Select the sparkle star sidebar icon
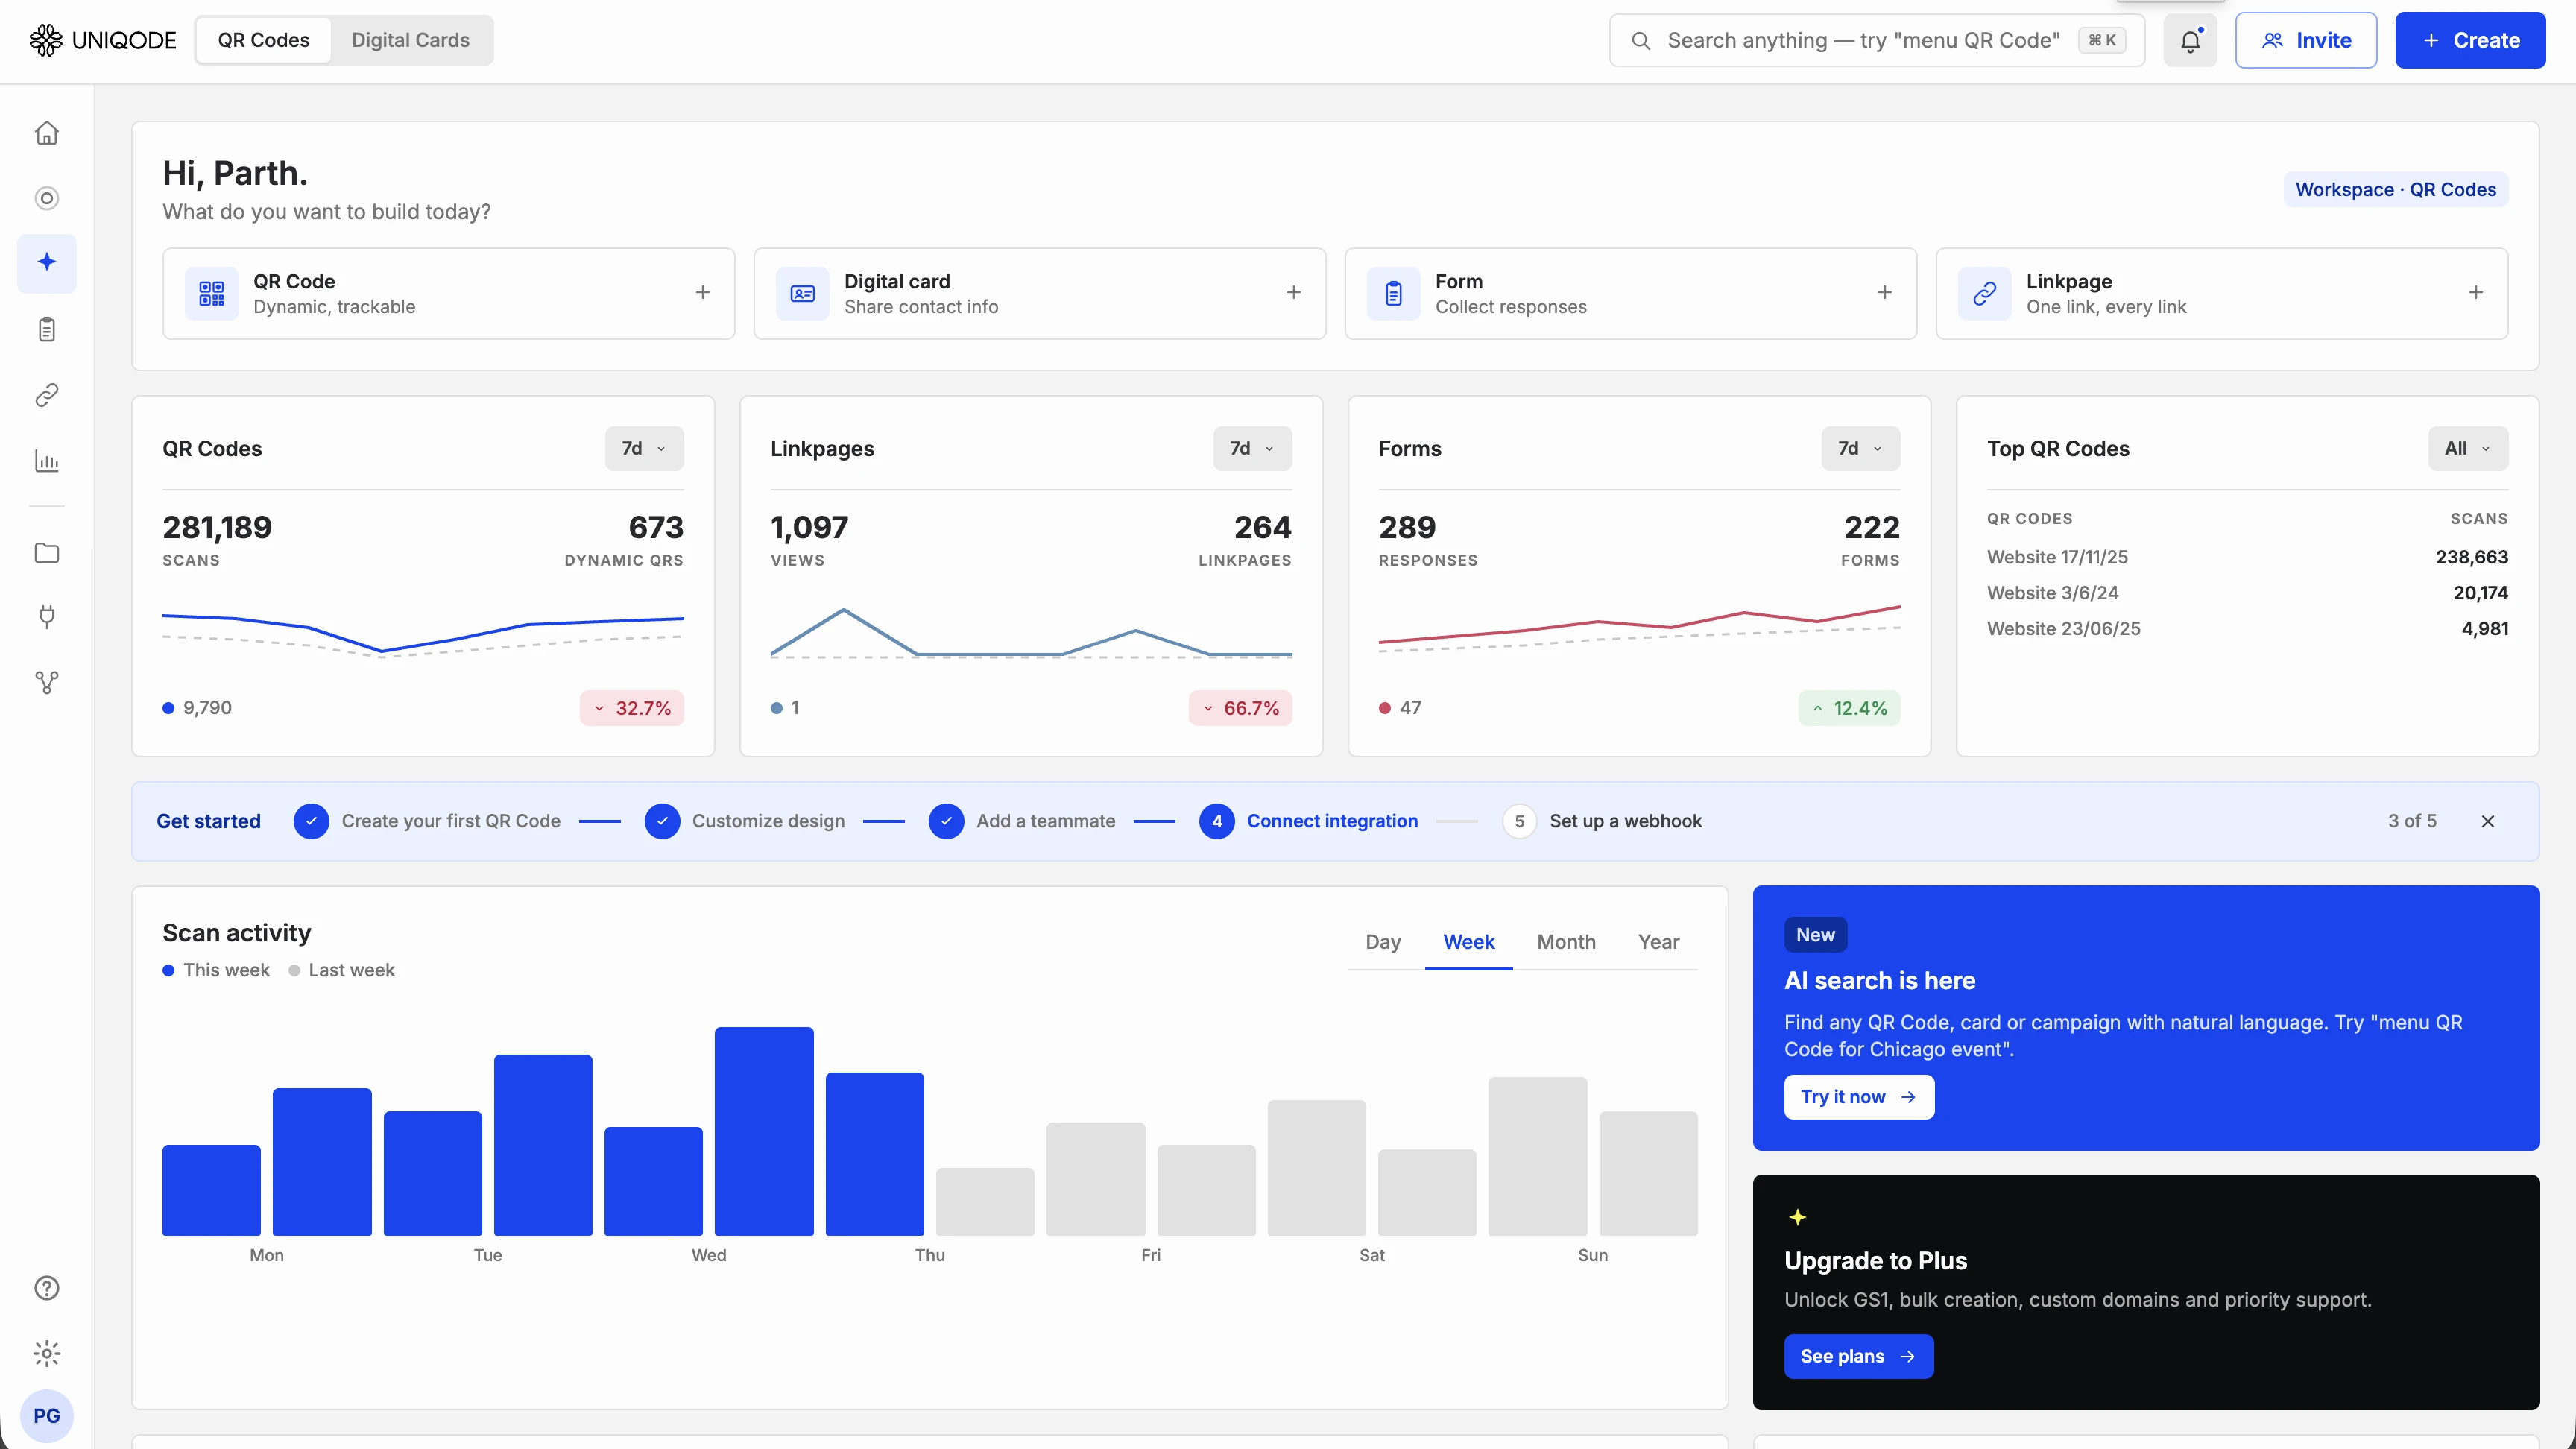 47,263
